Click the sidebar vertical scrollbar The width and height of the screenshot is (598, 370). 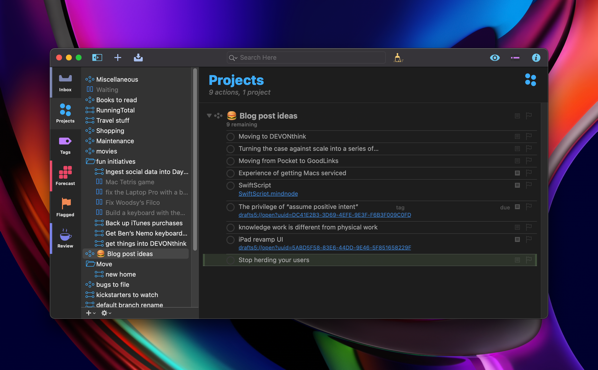click(195, 159)
